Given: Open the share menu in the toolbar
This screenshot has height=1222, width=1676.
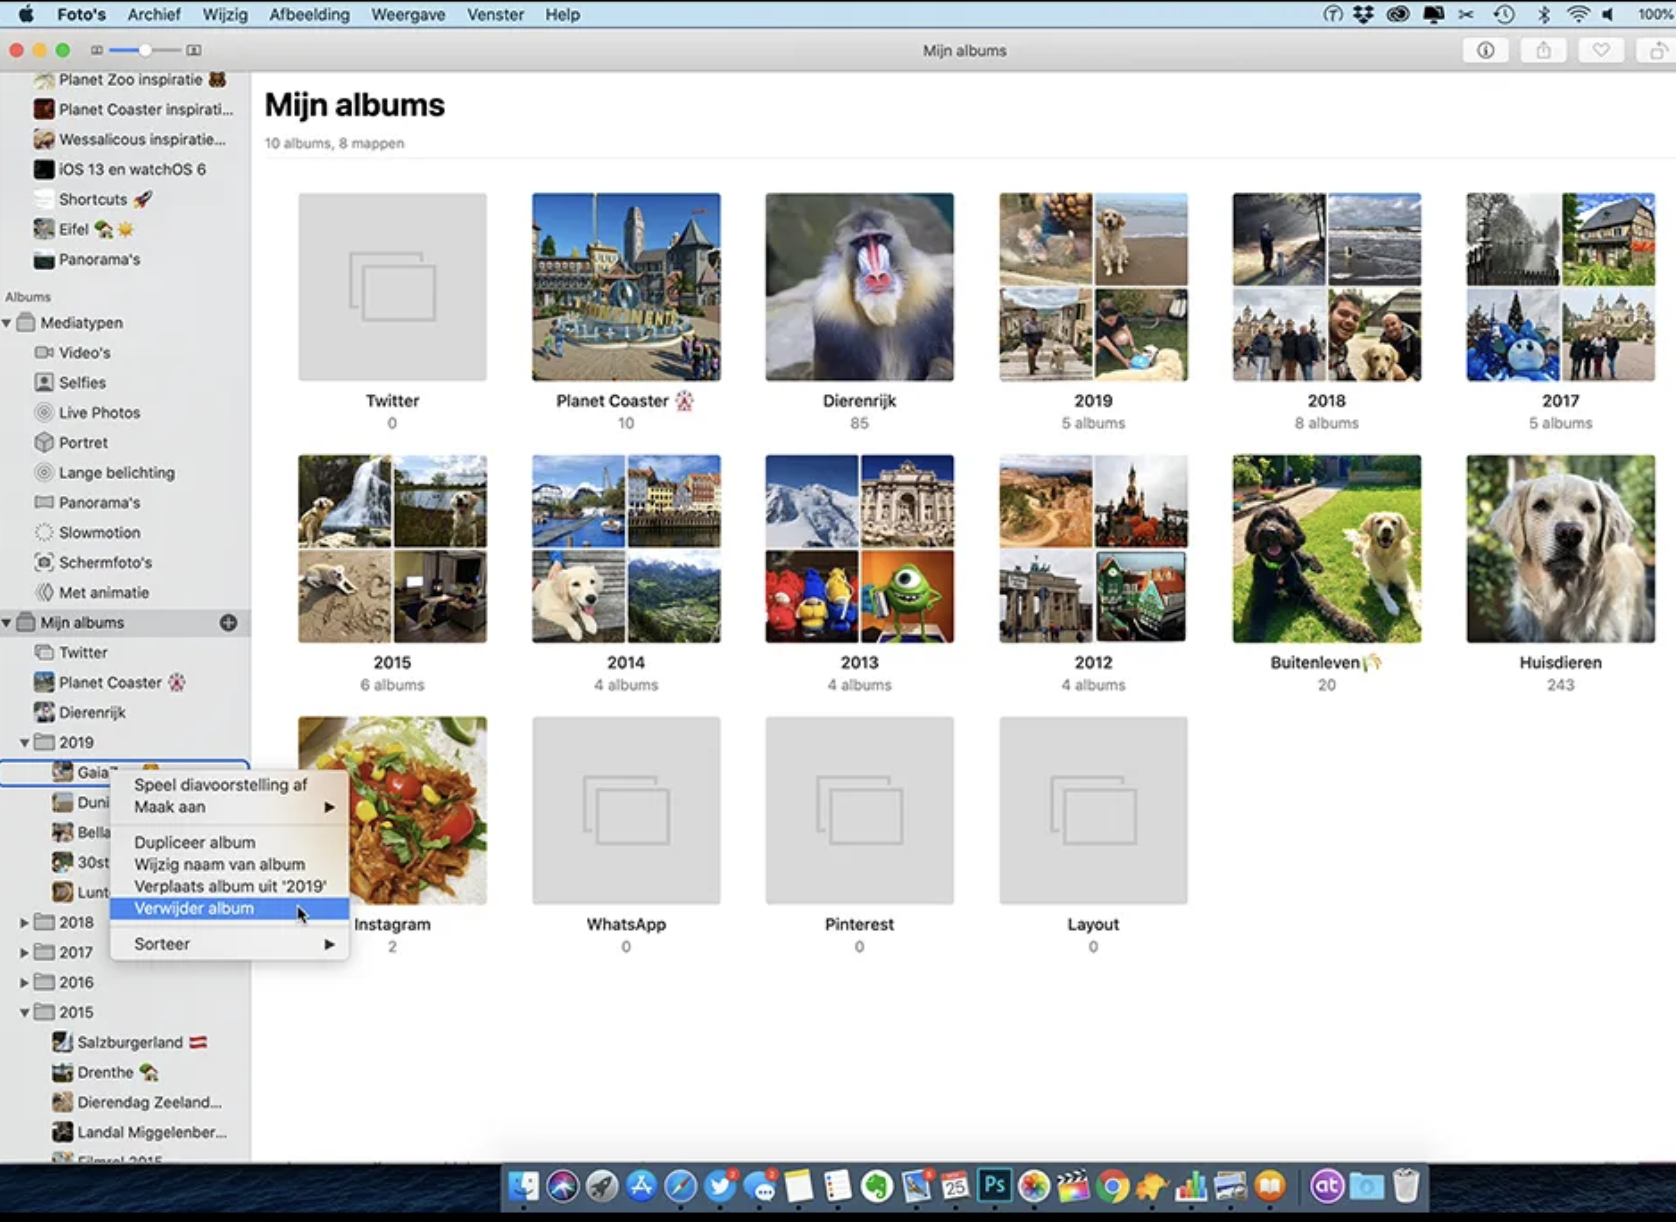Looking at the screenshot, I should tap(1543, 50).
